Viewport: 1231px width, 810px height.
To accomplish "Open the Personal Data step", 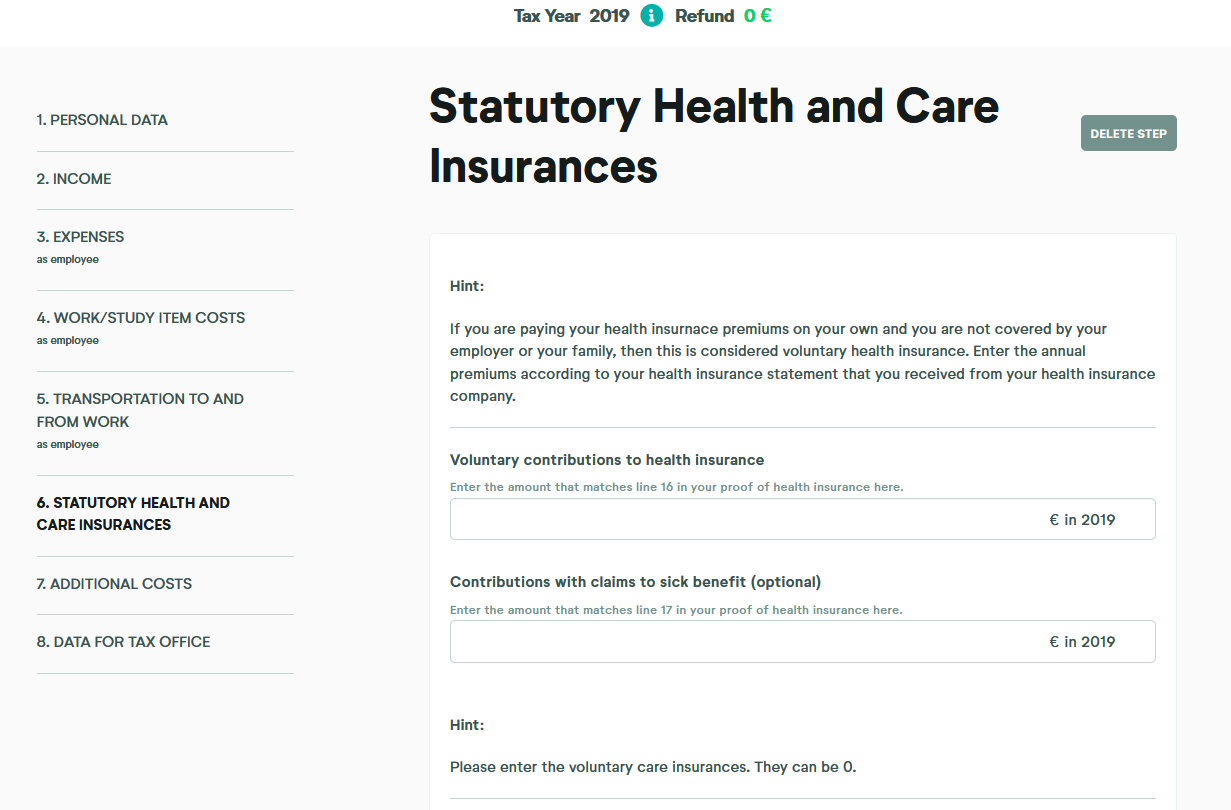I will point(102,120).
